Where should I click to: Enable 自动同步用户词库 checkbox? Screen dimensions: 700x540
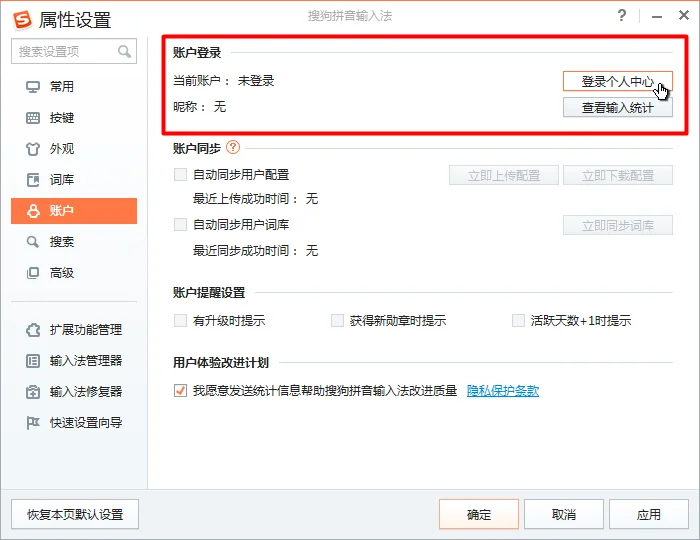[181, 225]
